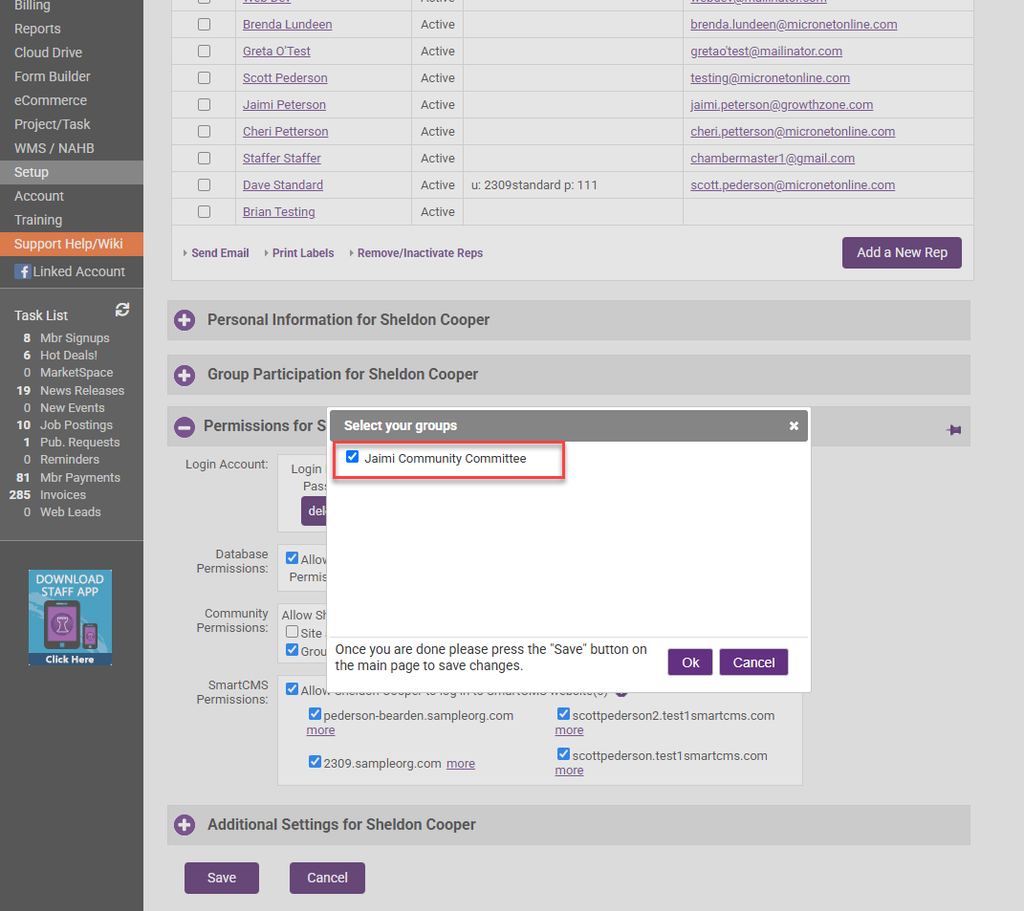
Task: Expand Personal Information for Sheldon Cooper
Action: click(x=184, y=320)
